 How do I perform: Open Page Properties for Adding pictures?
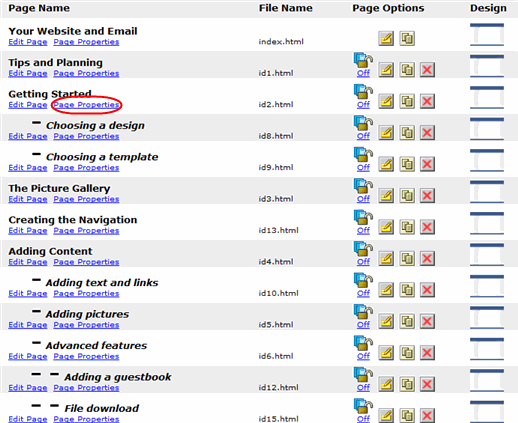[86, 325]
